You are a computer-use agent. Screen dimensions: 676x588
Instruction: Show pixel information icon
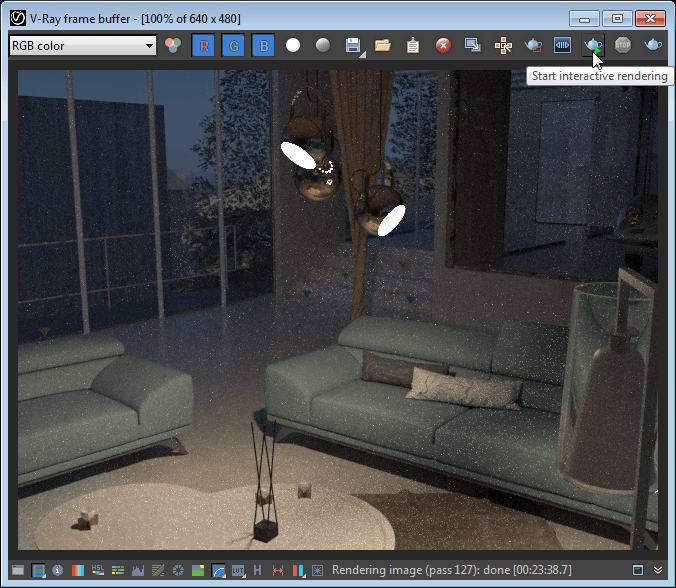[x=57, y=570]
